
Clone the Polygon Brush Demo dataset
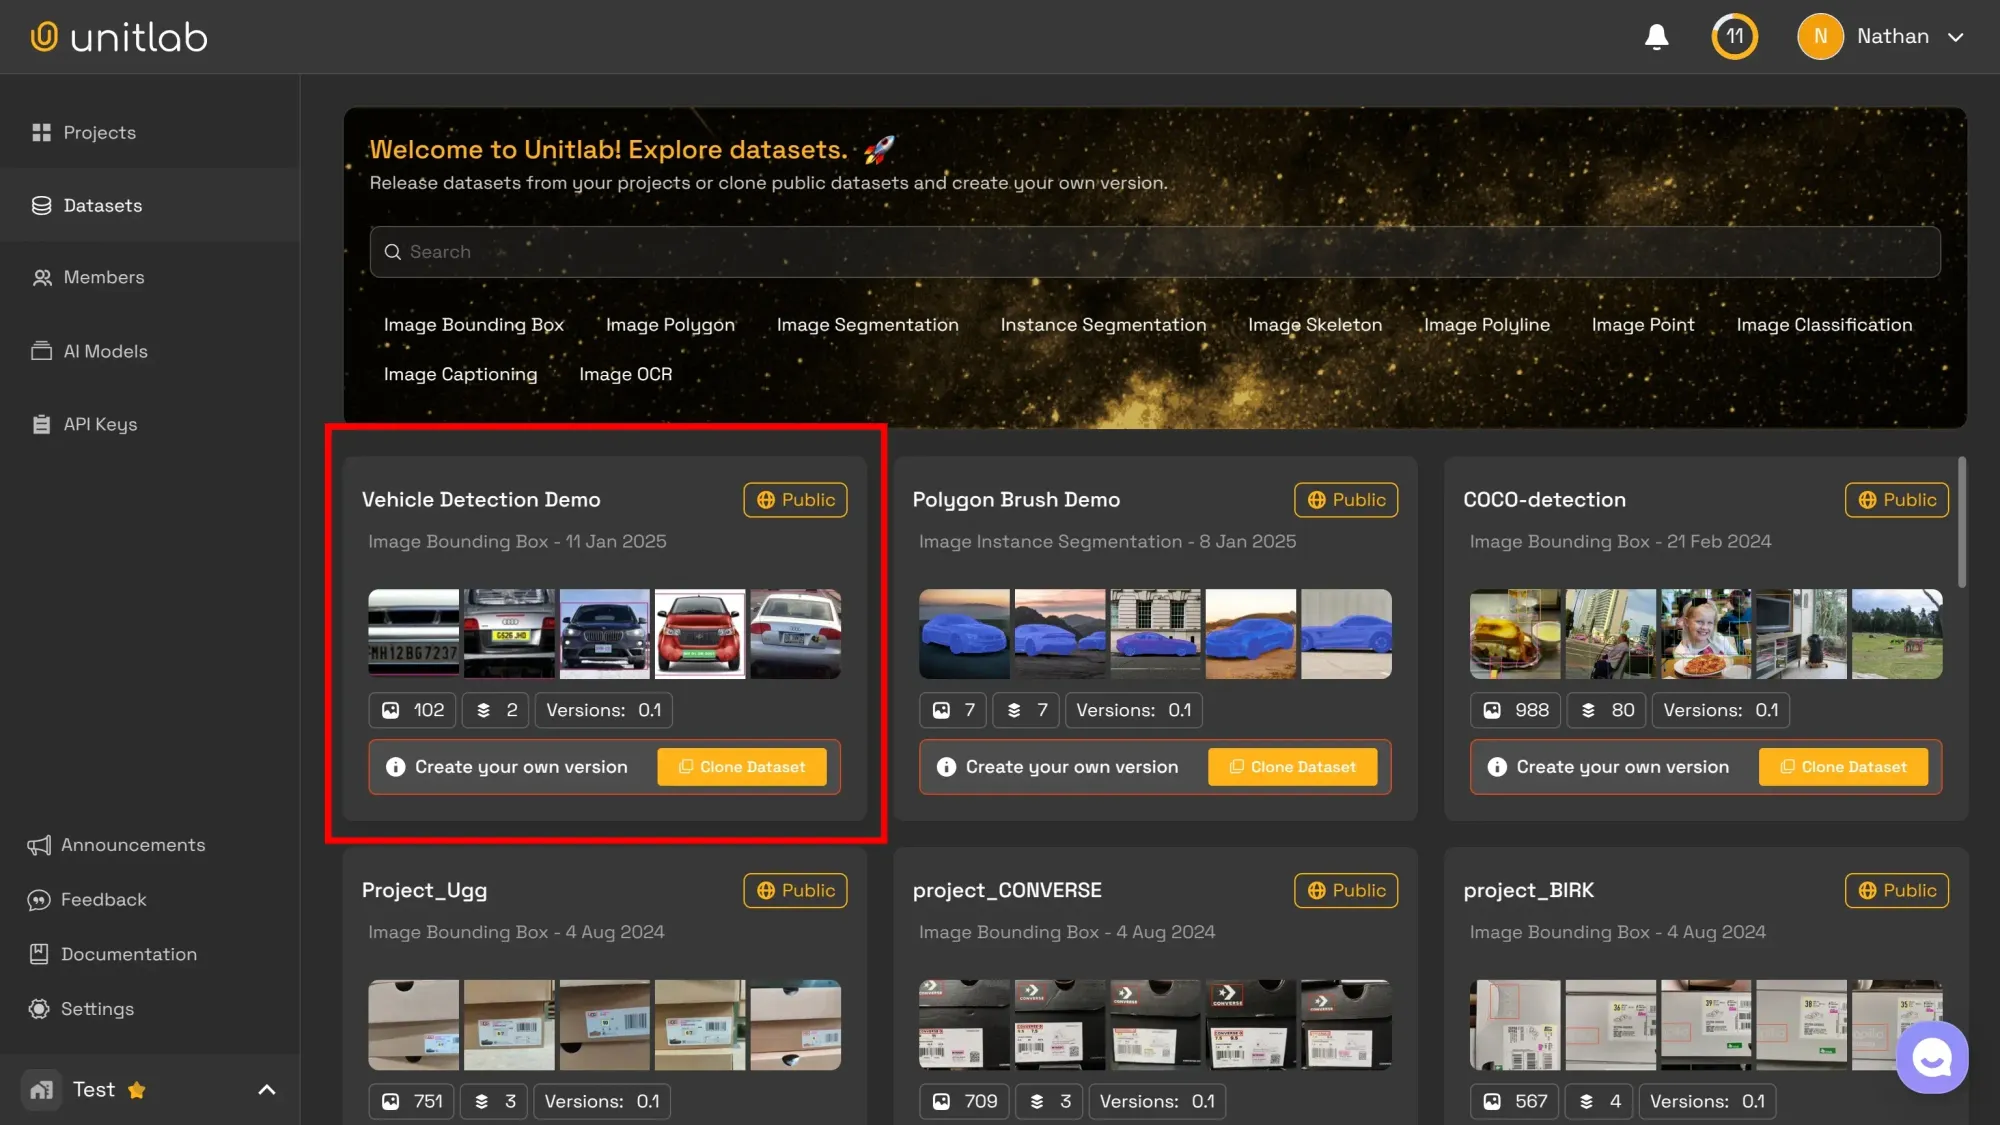[1292, 767]
